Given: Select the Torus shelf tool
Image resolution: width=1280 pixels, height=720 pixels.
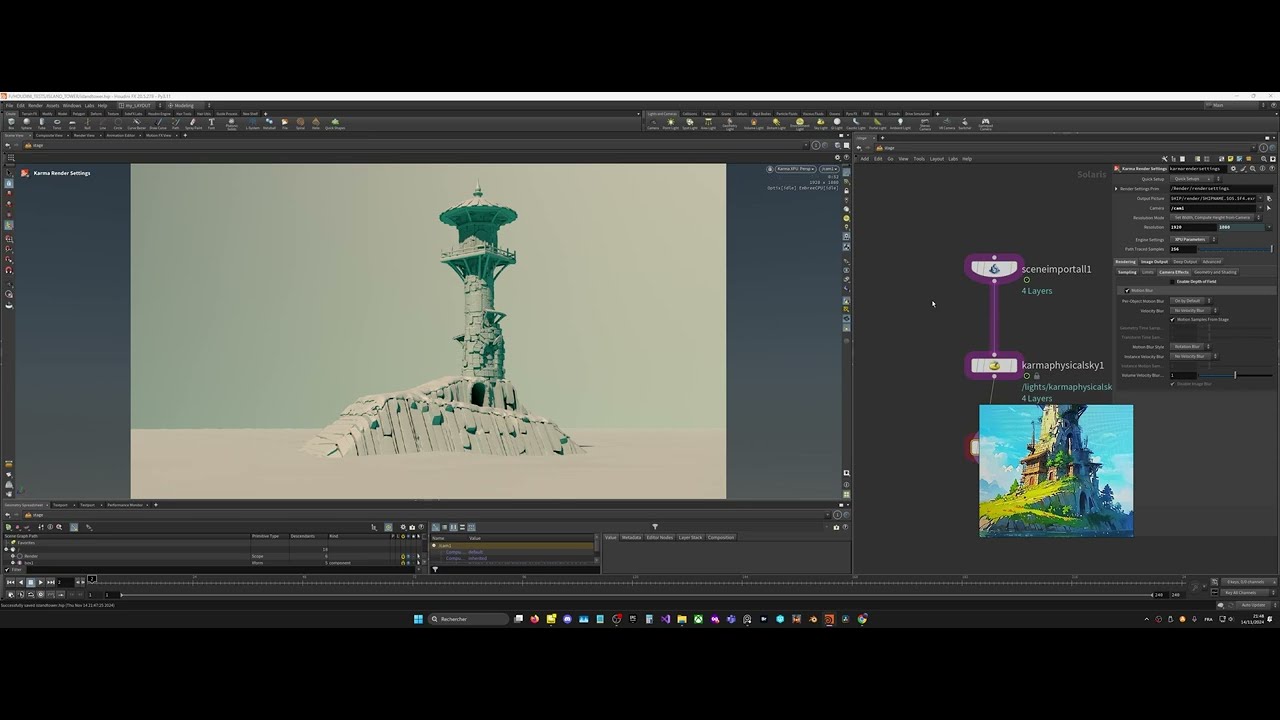Looking at the screenshot, I should click(x=57, y=122).
